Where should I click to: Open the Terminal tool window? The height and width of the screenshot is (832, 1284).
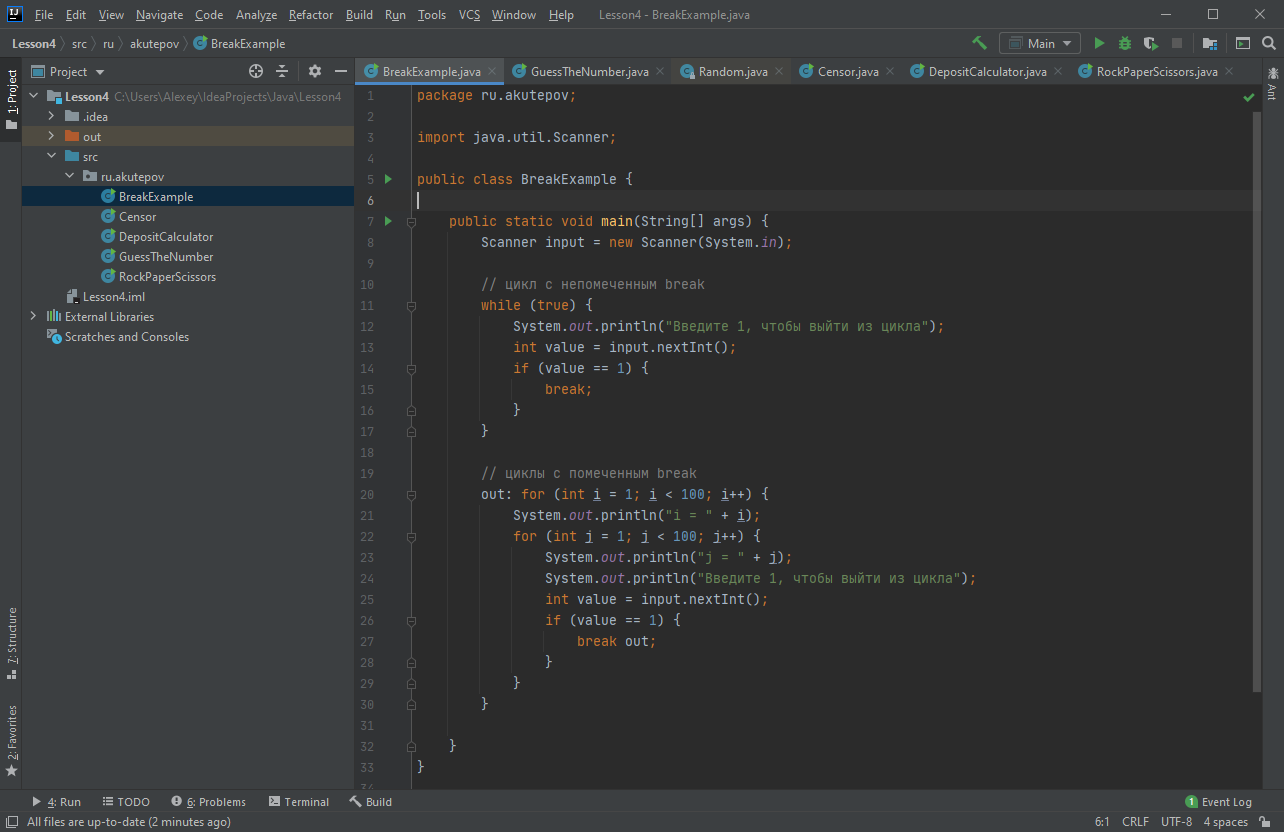point(298,801)
